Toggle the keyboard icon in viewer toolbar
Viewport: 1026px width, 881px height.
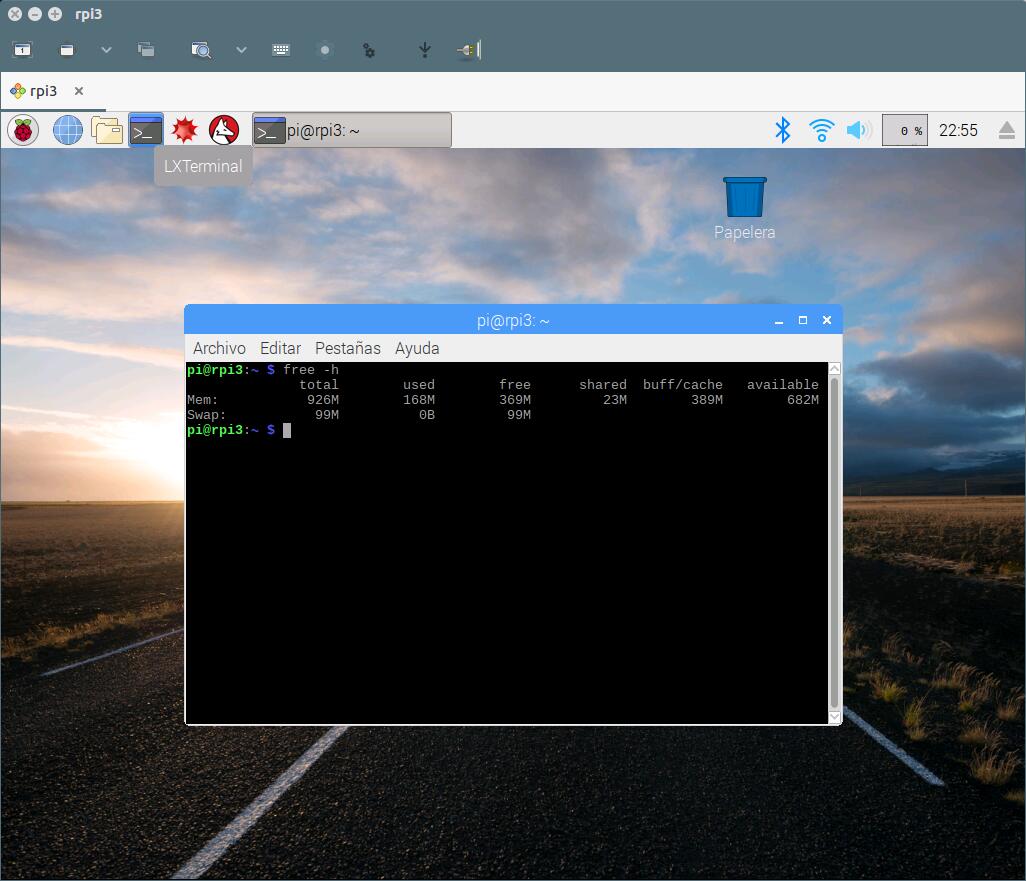pos(281,50)
